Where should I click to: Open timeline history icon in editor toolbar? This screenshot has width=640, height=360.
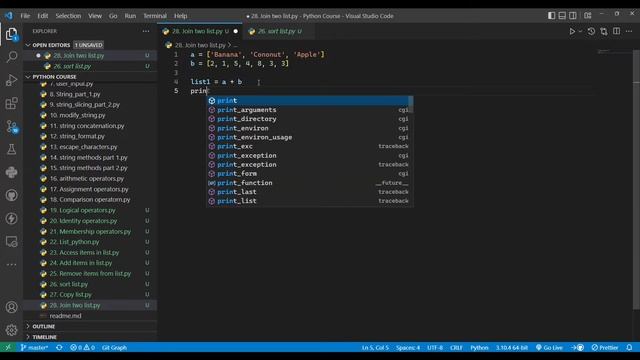click(x=591, y=31)
